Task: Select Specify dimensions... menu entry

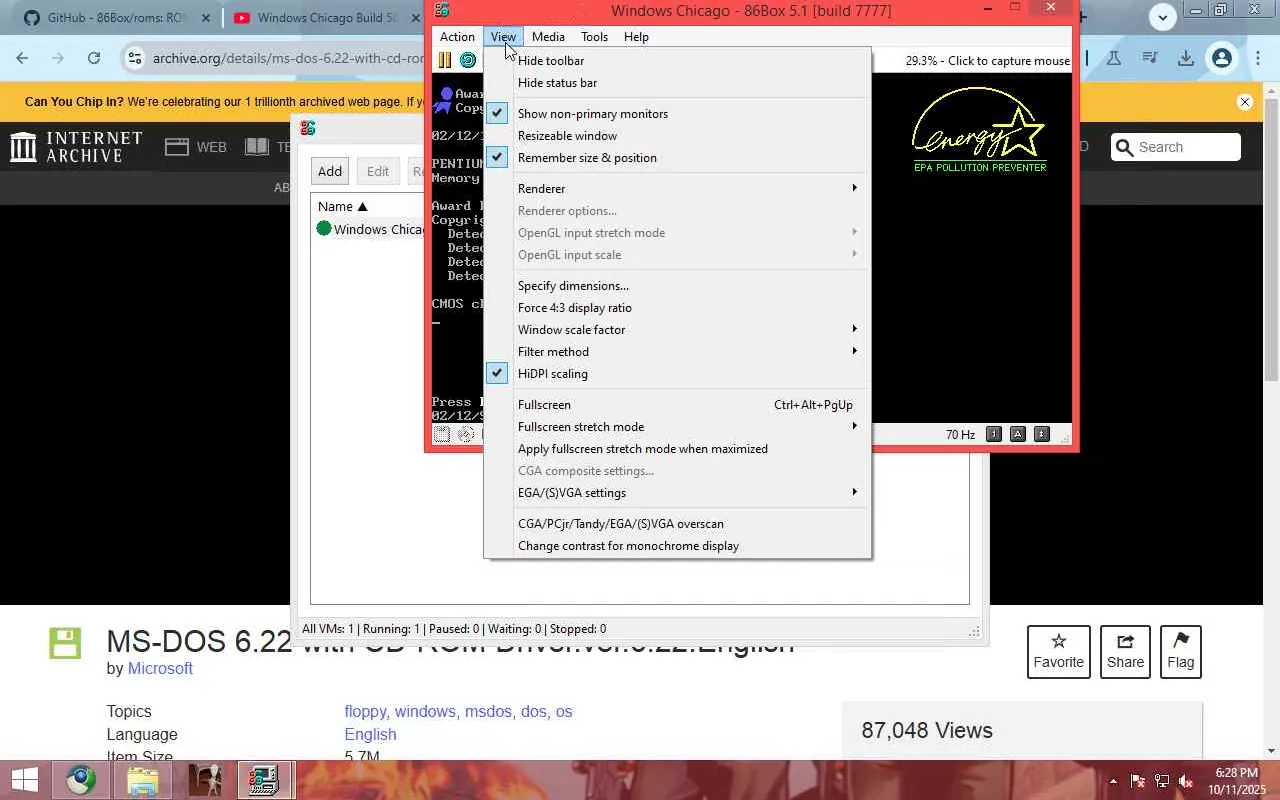Action: (678, 286)
